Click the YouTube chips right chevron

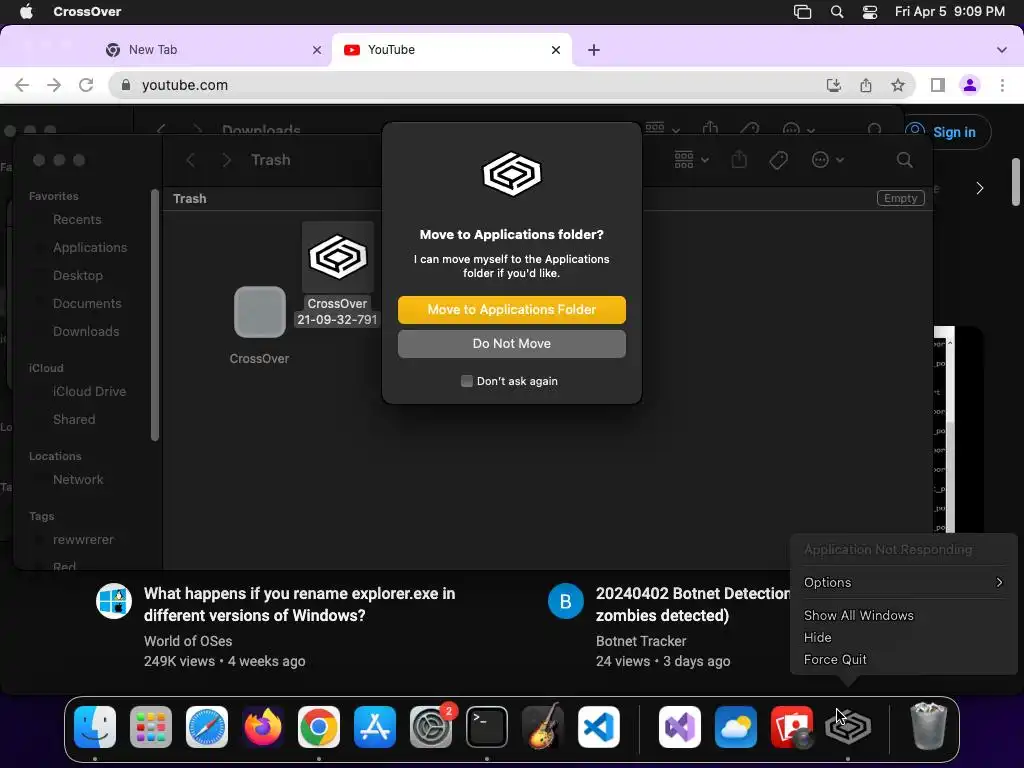pyautogui.click(x=980, y=188)
